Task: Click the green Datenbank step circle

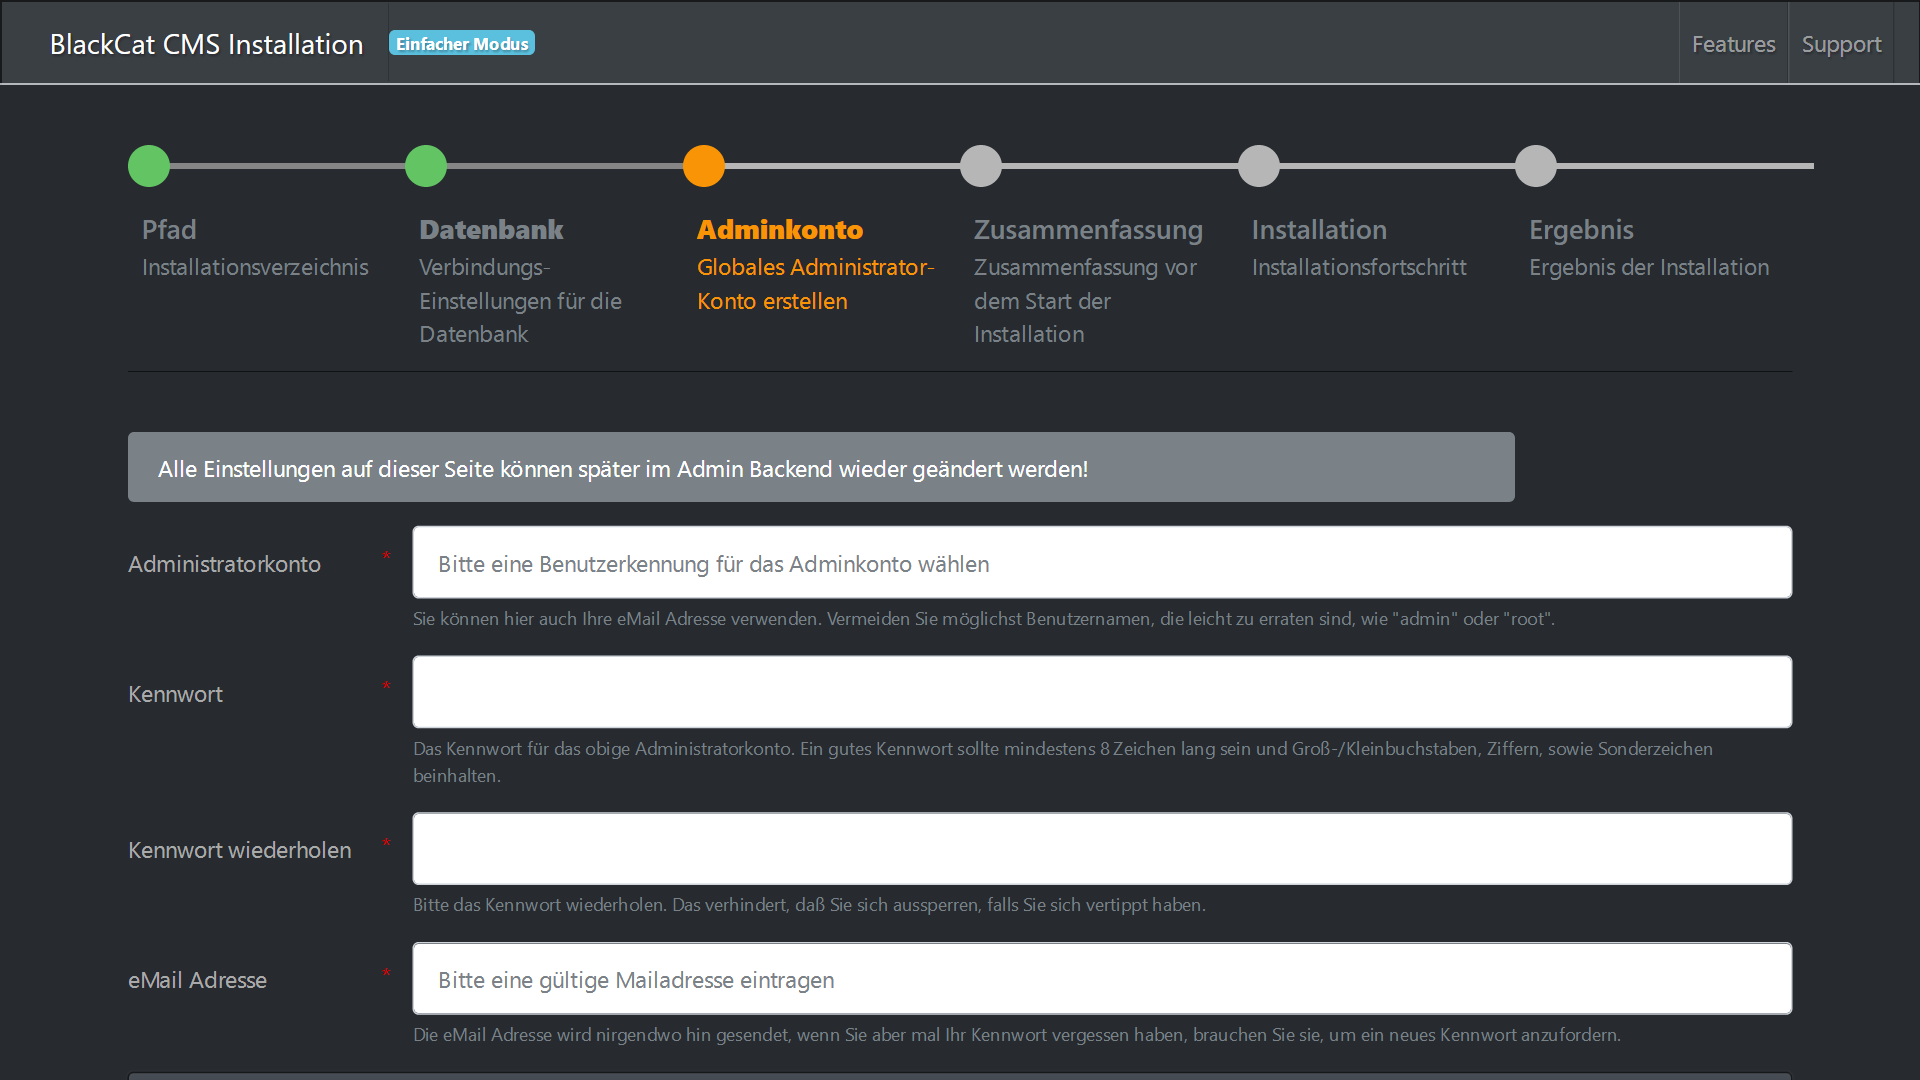Action: pyautogui.click(x=426, y=166)
